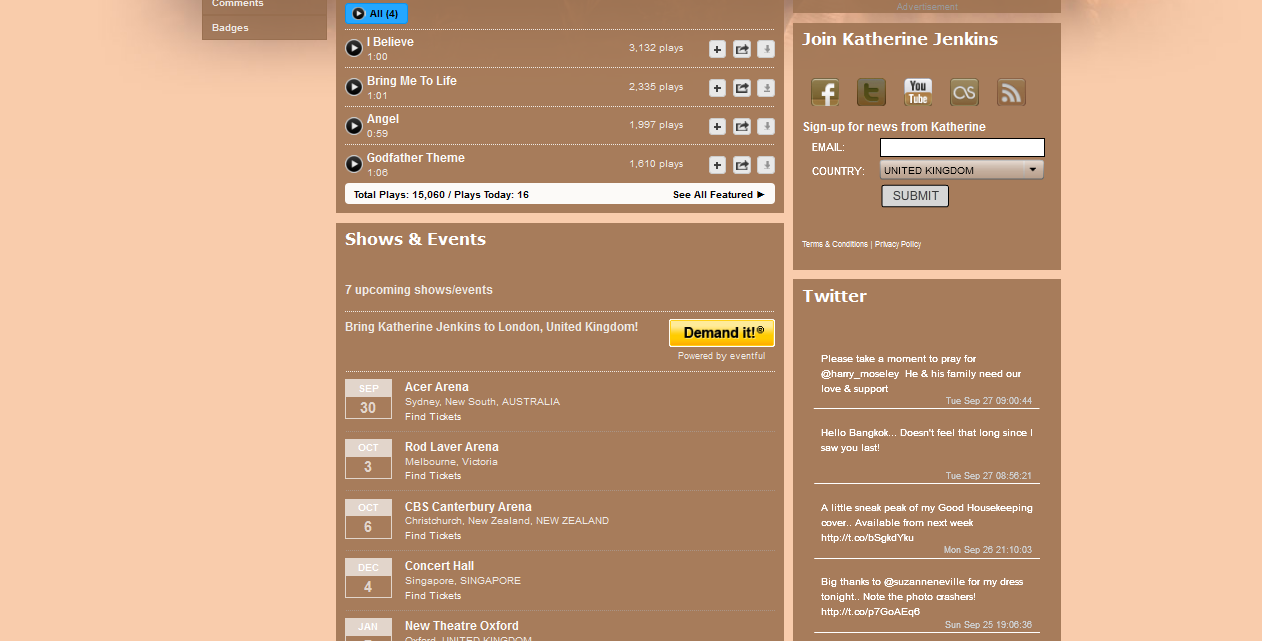Click the Mon Sep 26 21:10:03 timestamp
Image resolution: width=1262 pixels, height=641 pixels.
click(988, 550)
